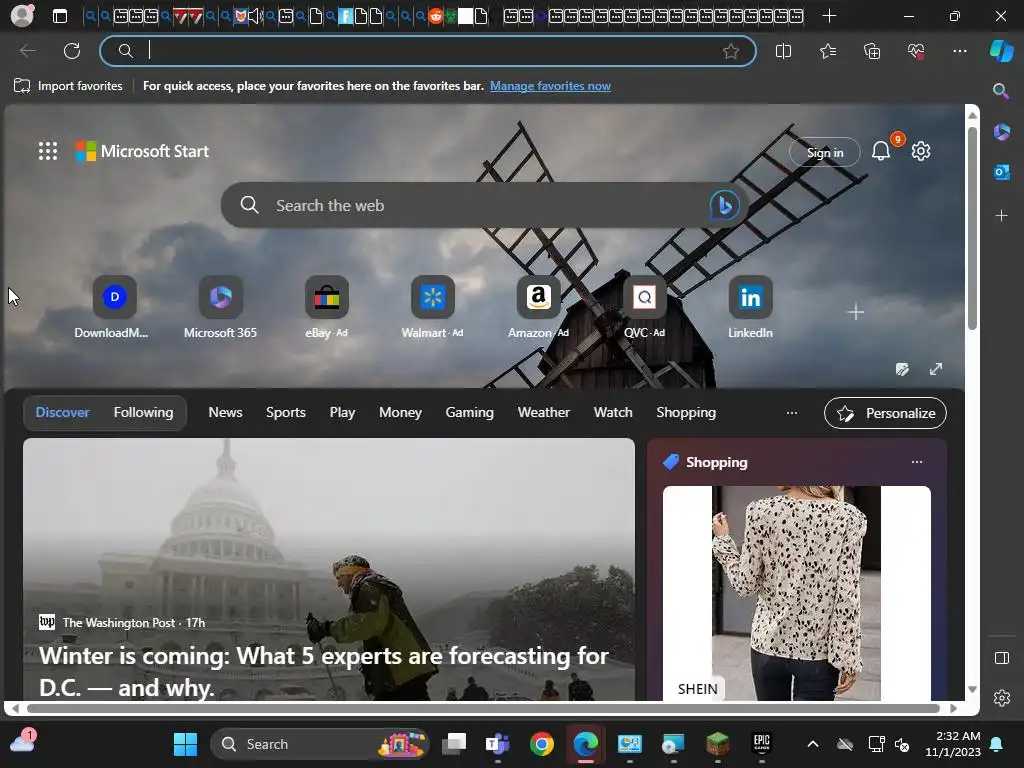Open the Money tab
The width and height of the screenshot is (1024, 768).
tap(400, 413)
